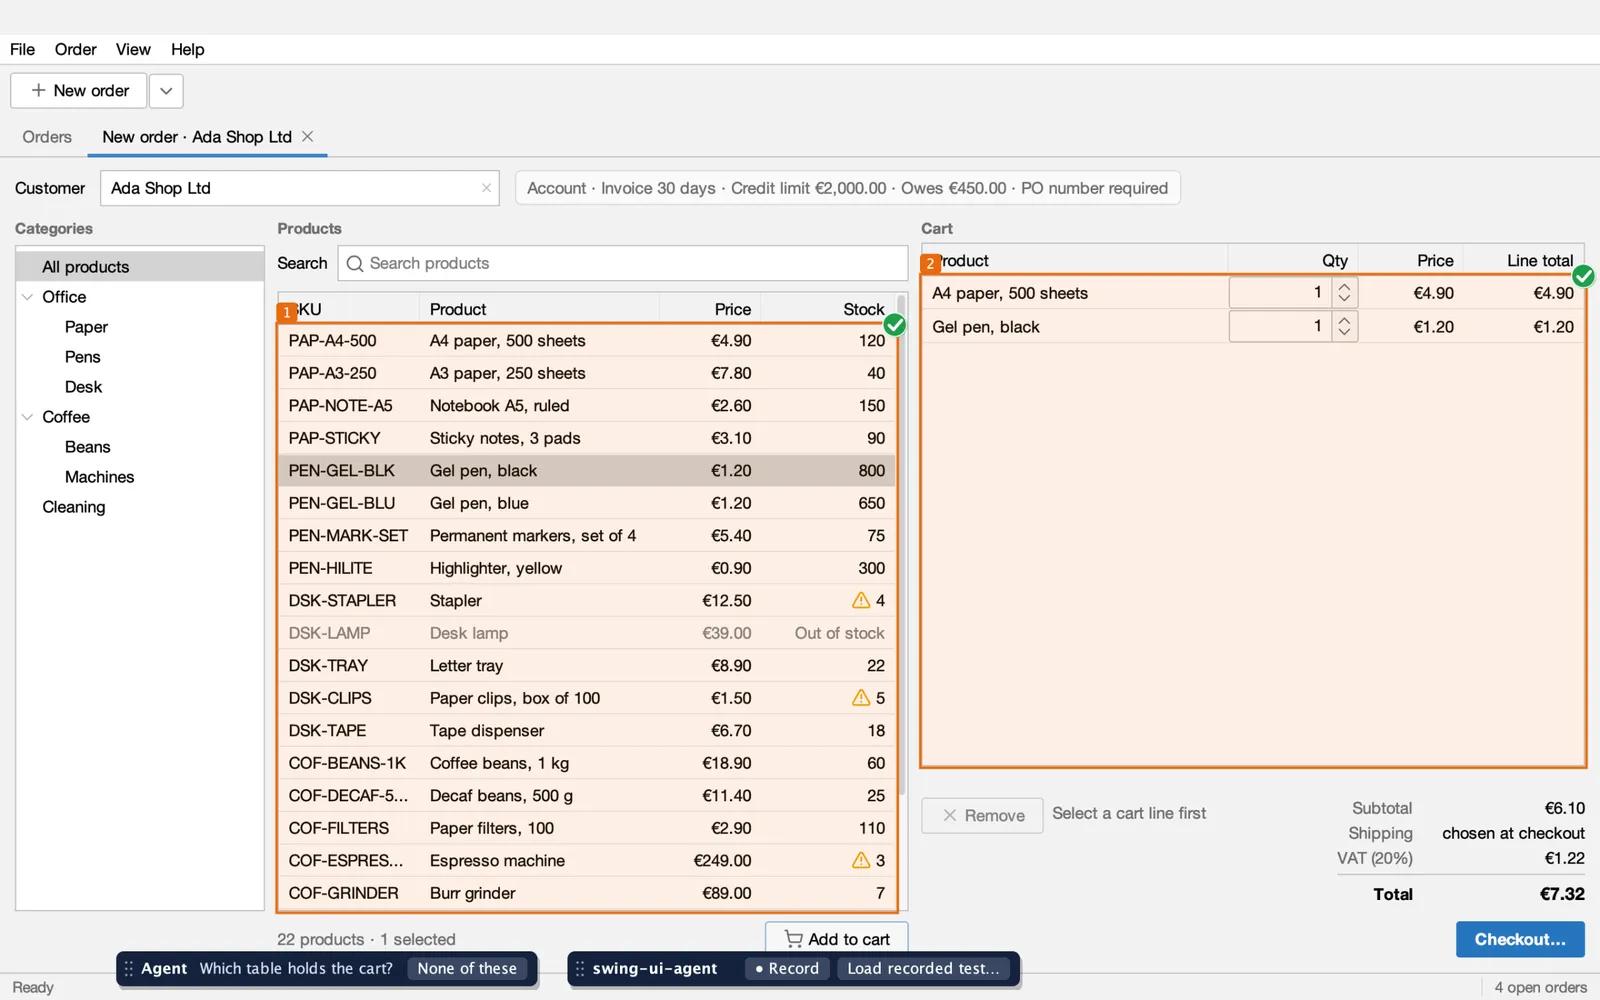Open the File menu

click(22, 49)
